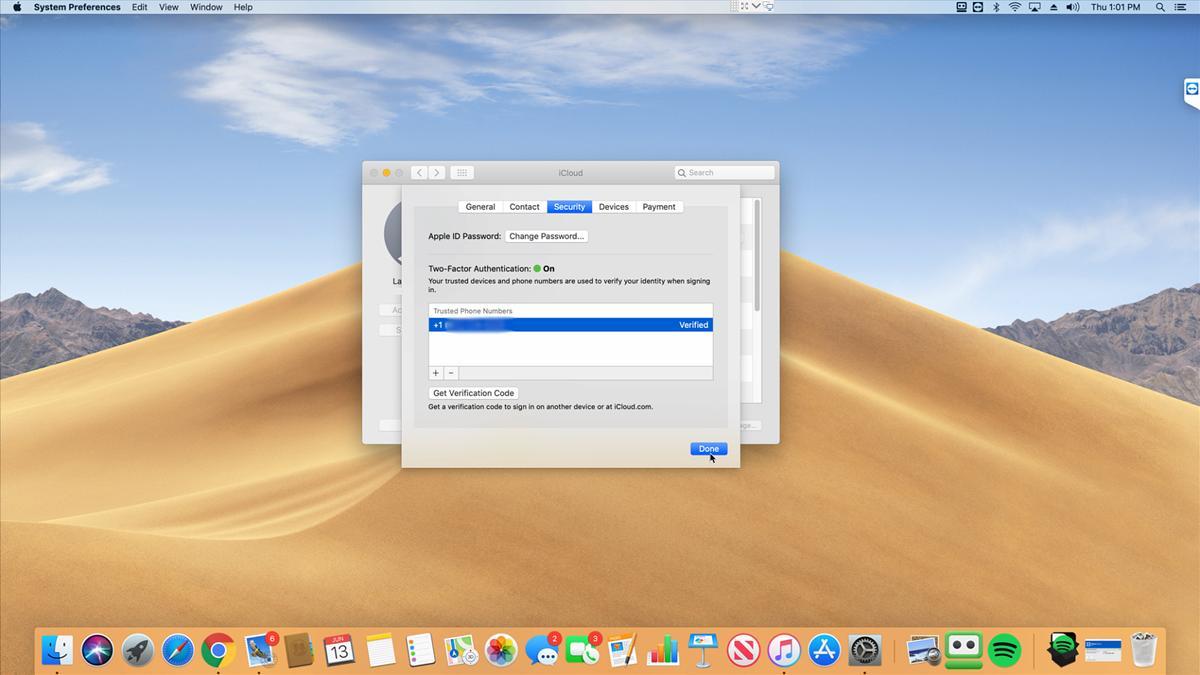Open the Window menu

[206, 7]
